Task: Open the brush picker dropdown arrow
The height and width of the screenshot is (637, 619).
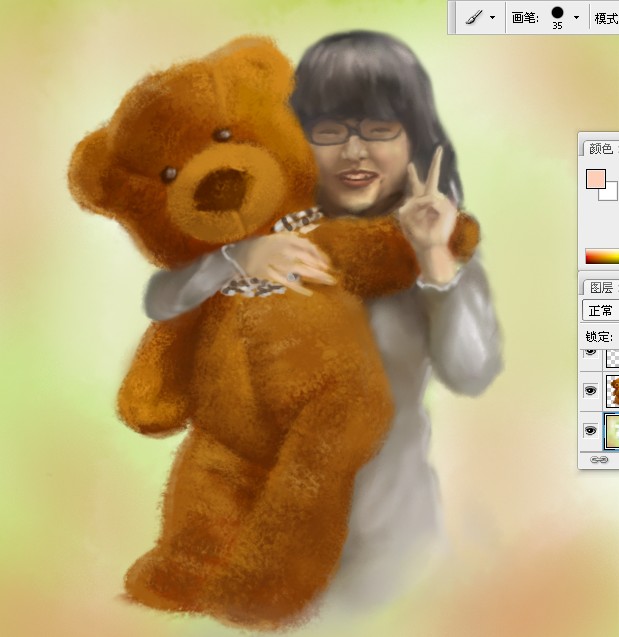Action: (x=576, y=17)
